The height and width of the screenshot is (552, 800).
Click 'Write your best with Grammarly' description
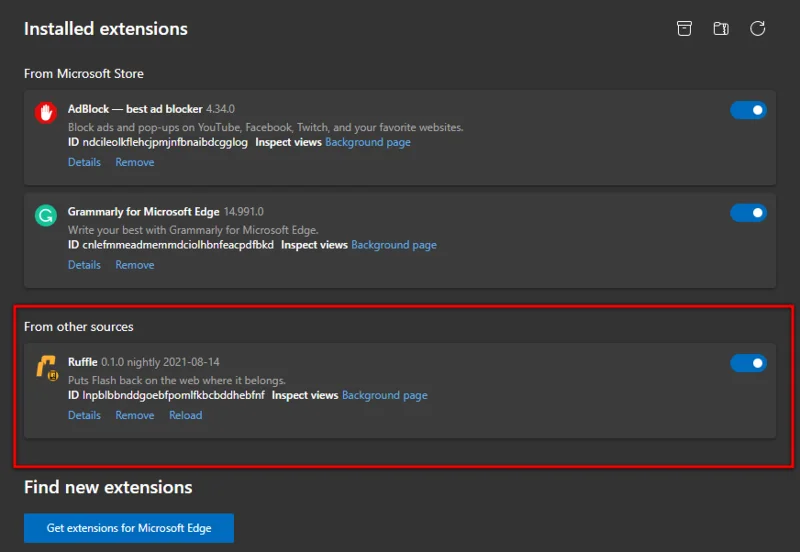pos(193,230)
